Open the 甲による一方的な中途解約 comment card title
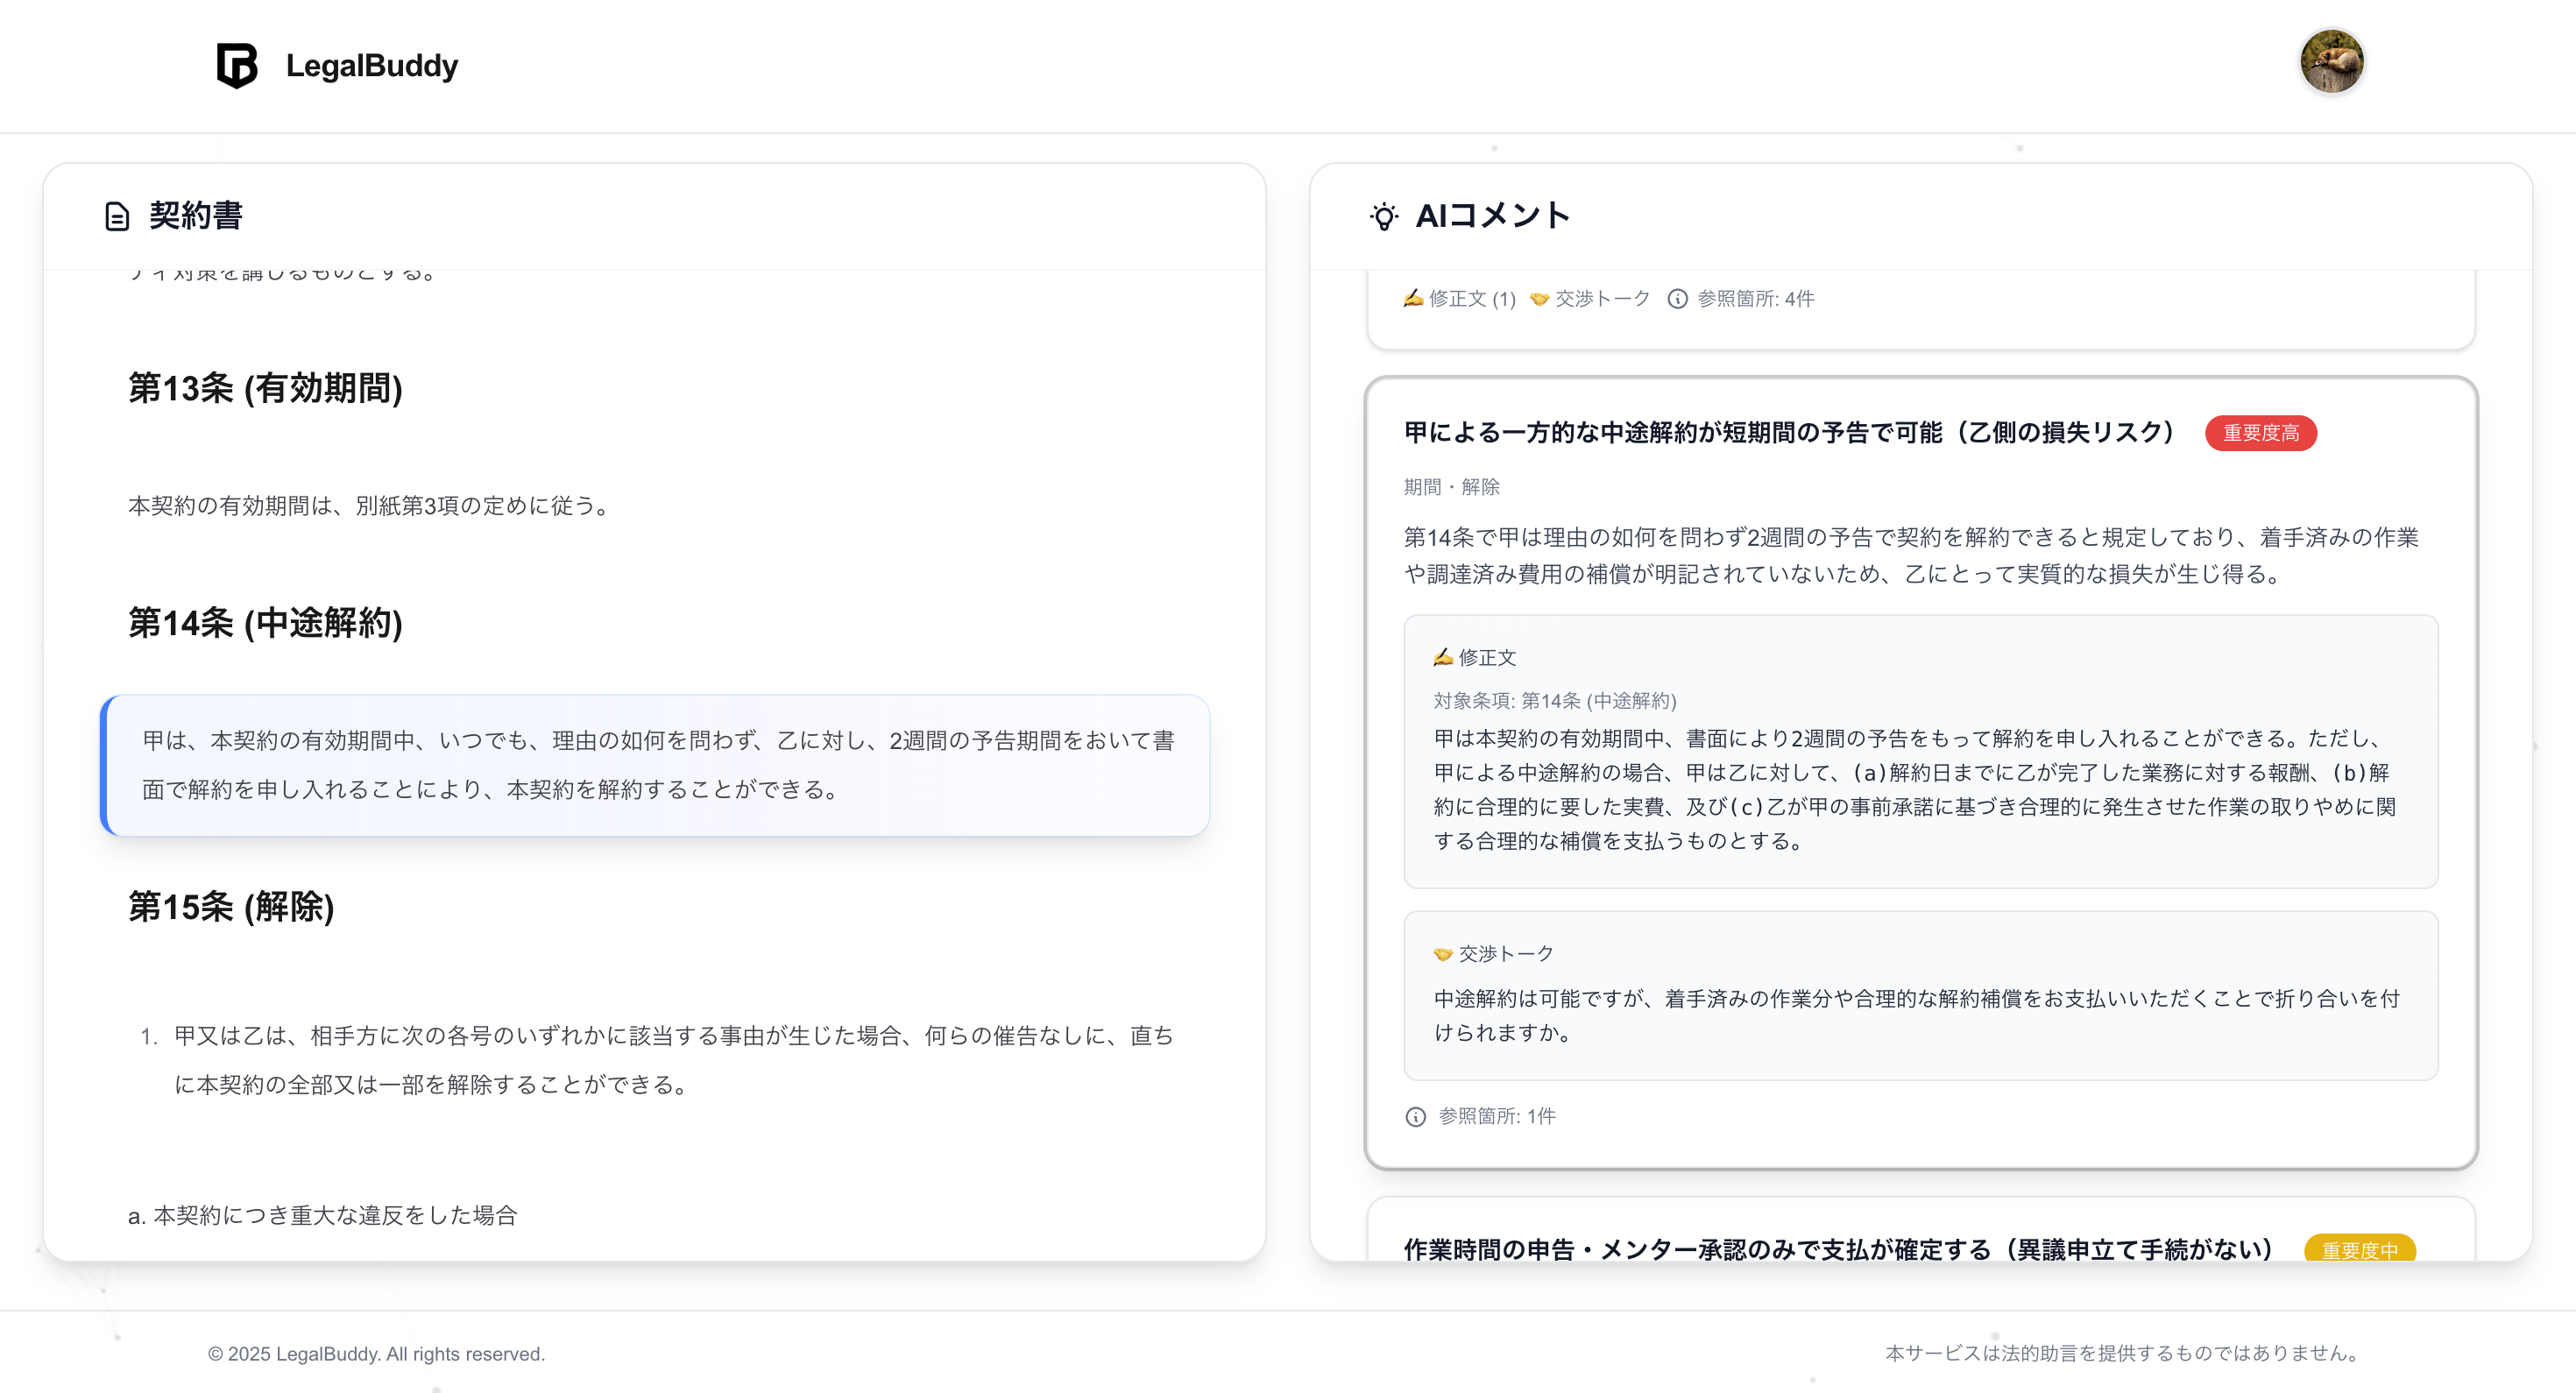2576x1393 pixels. pos(1788,433)
